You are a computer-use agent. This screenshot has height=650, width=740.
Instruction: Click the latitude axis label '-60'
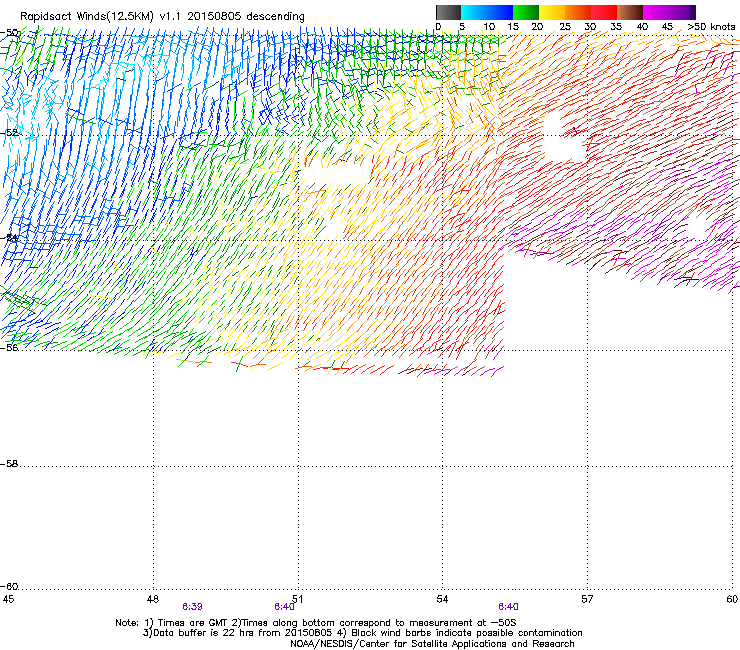[10, 587]
